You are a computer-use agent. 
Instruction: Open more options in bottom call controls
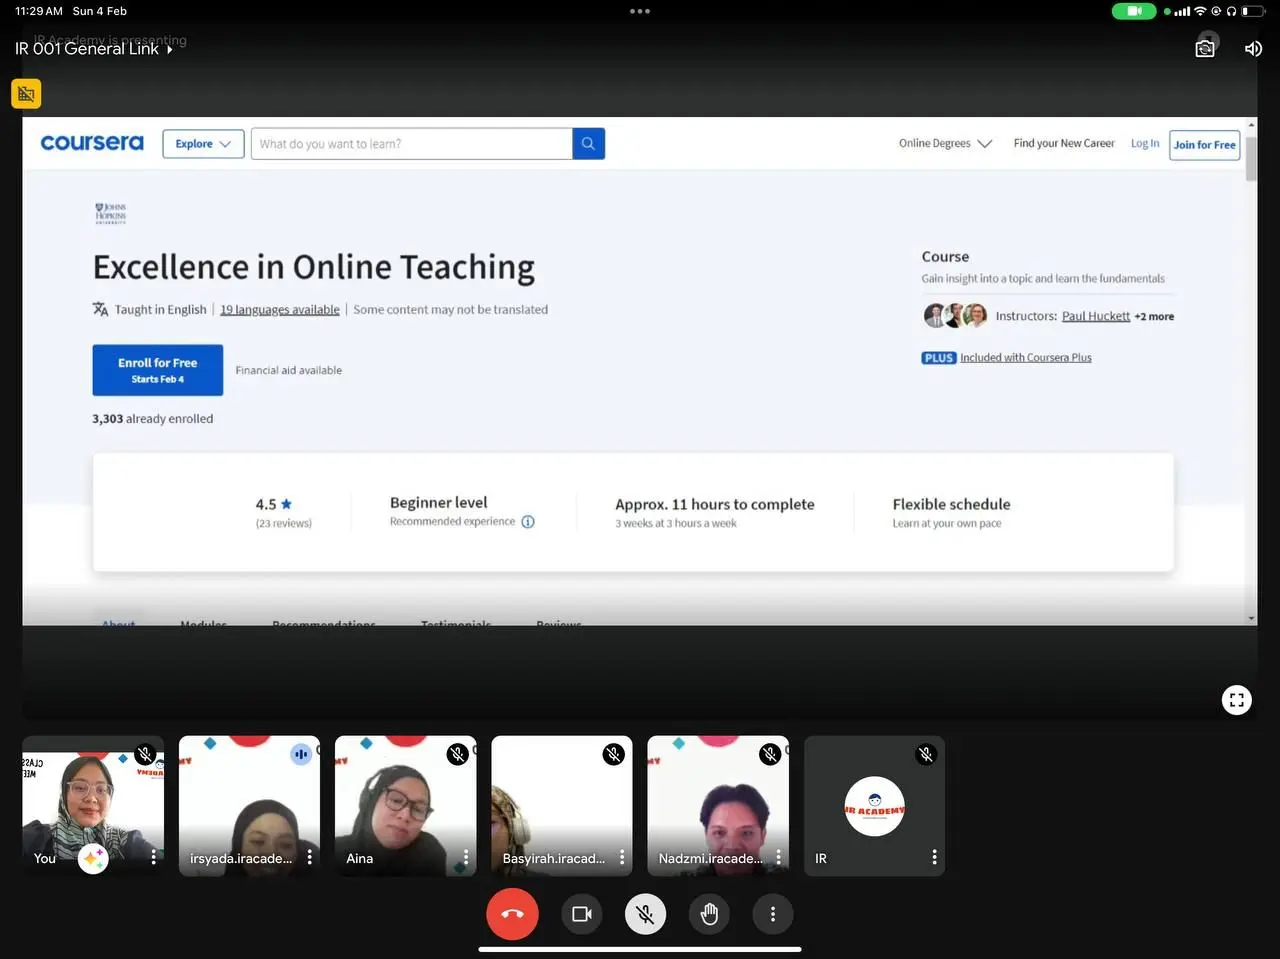click(x=773, y=914)
